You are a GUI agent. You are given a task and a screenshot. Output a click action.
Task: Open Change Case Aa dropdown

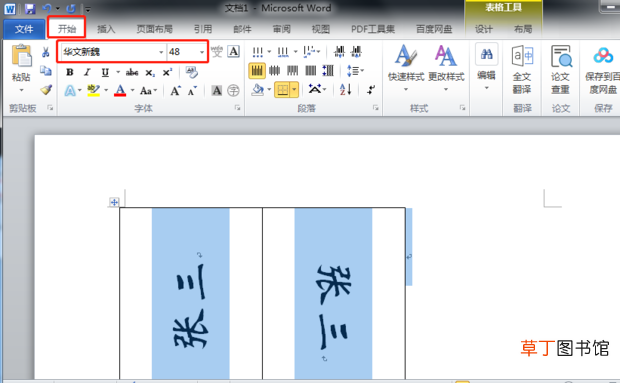pyautogui.click(x=148, y=91)
